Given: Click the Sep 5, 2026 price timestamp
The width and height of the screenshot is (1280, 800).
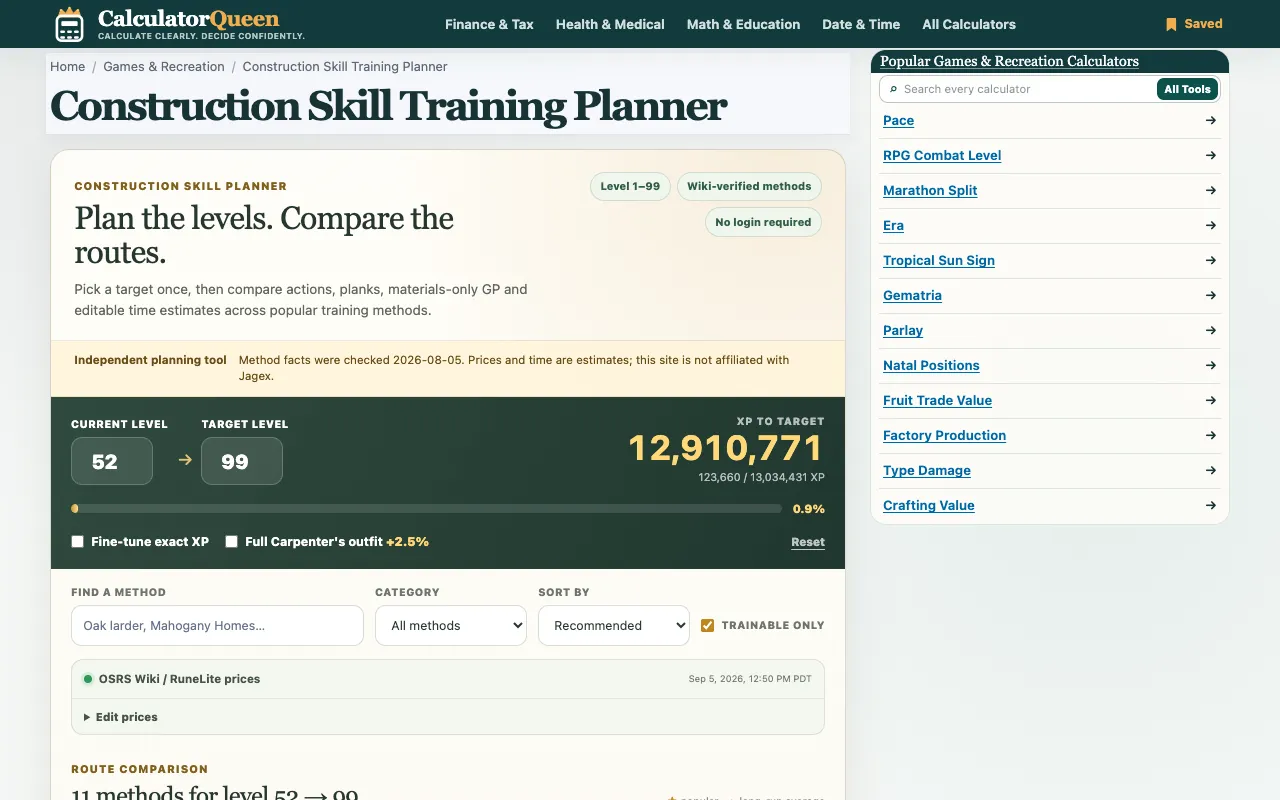Looking at the screenshot, I should coord(750,679).
